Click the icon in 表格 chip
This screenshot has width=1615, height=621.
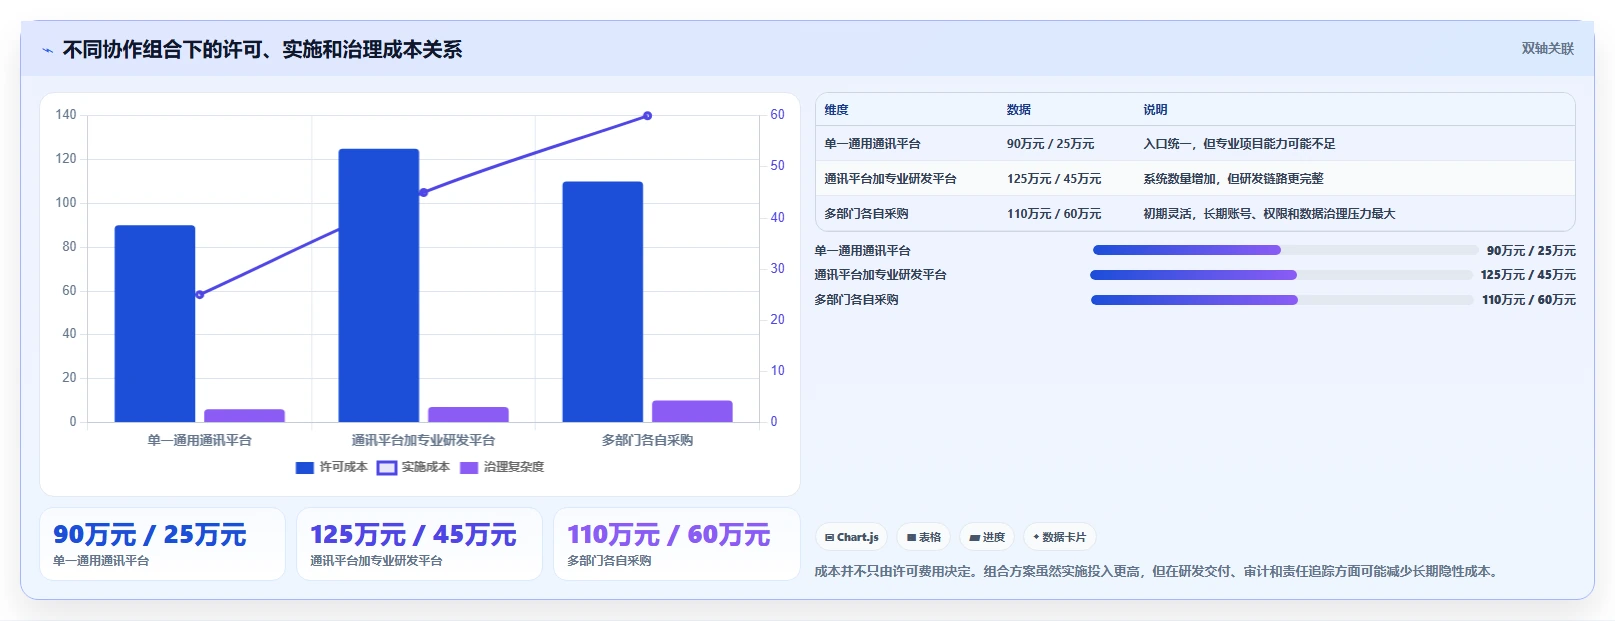coord(911,537)
